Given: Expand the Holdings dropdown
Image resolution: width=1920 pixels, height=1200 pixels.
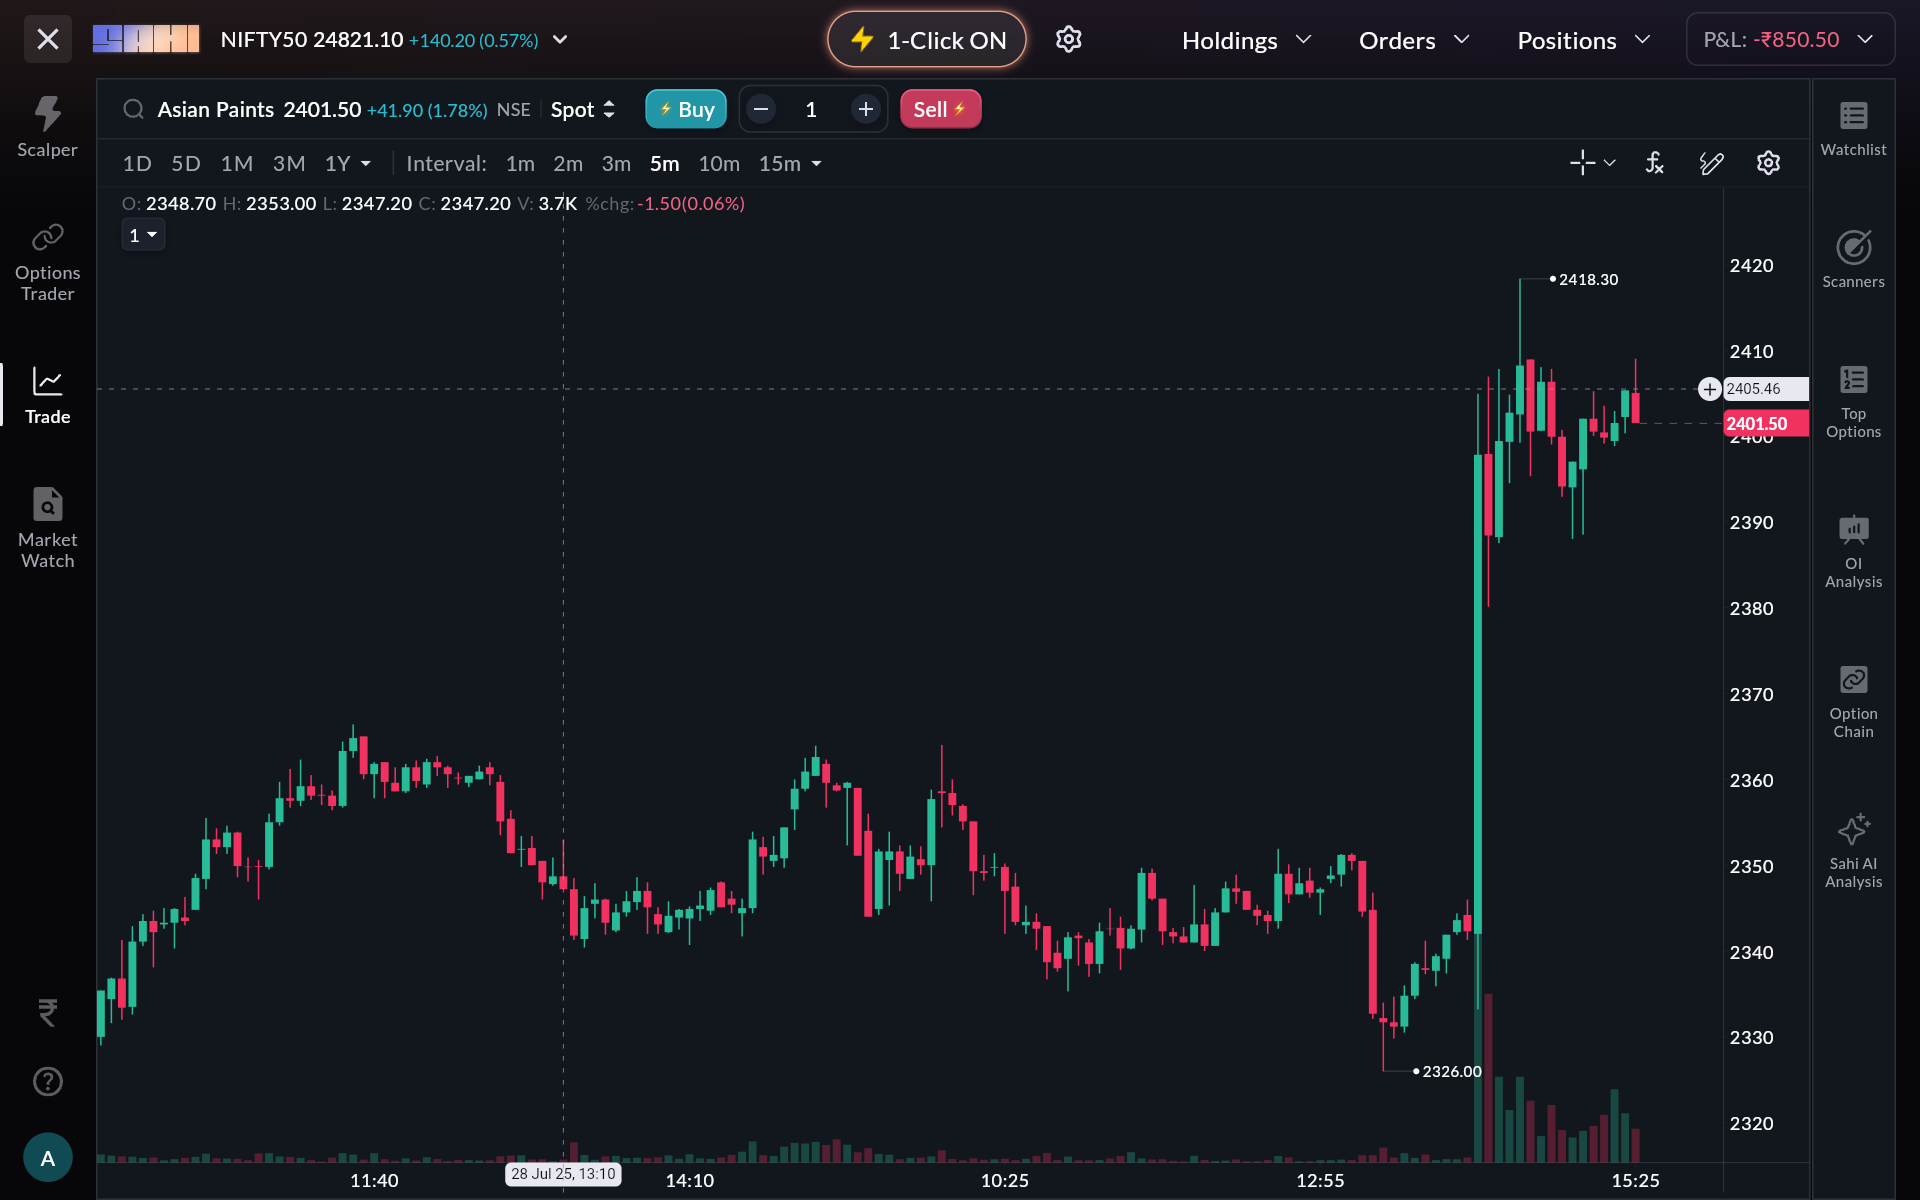Looking at the screenshot, I should click(x=1246, y=40).
